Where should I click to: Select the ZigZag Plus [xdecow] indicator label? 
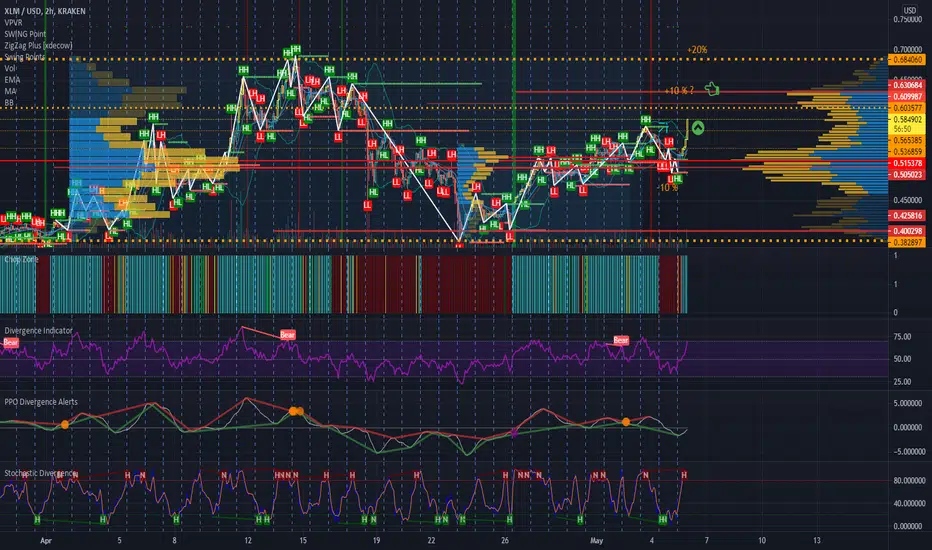39,45
